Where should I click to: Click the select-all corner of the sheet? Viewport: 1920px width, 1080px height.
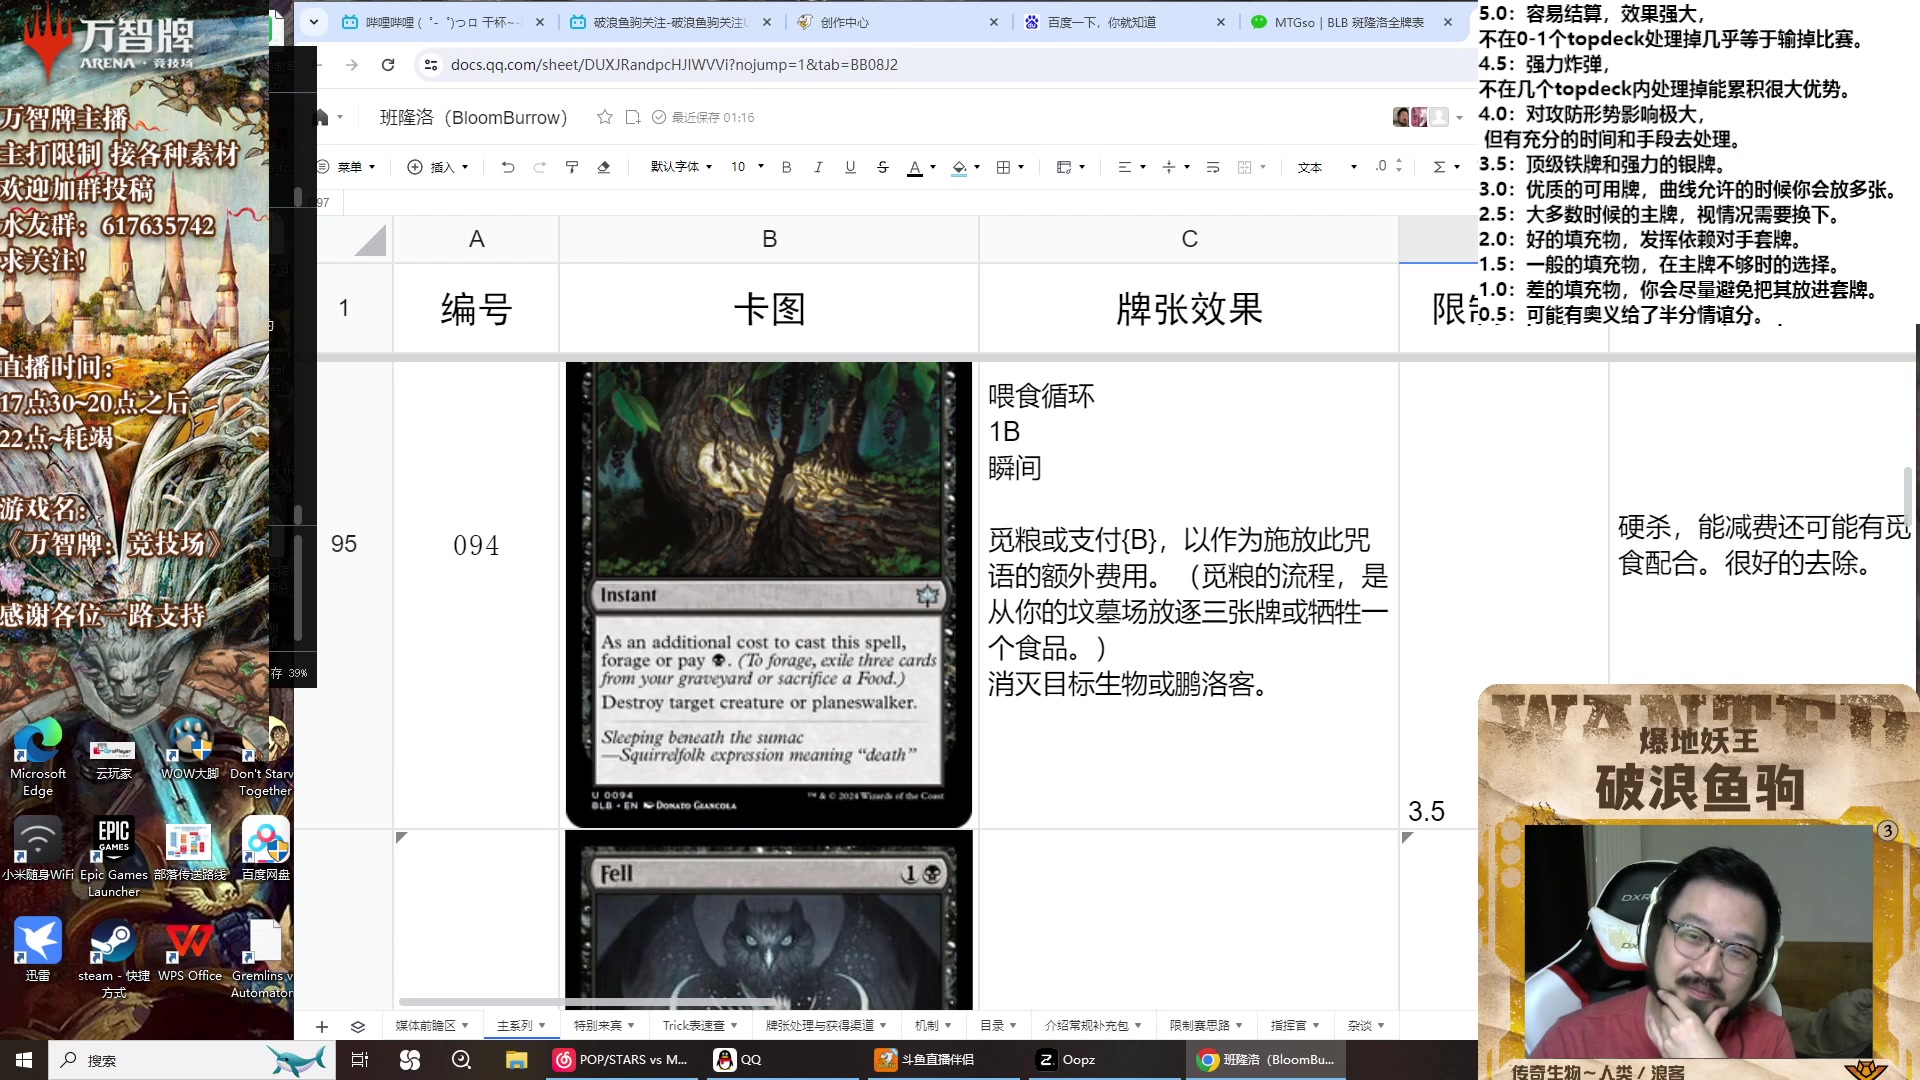pos(355,239)
